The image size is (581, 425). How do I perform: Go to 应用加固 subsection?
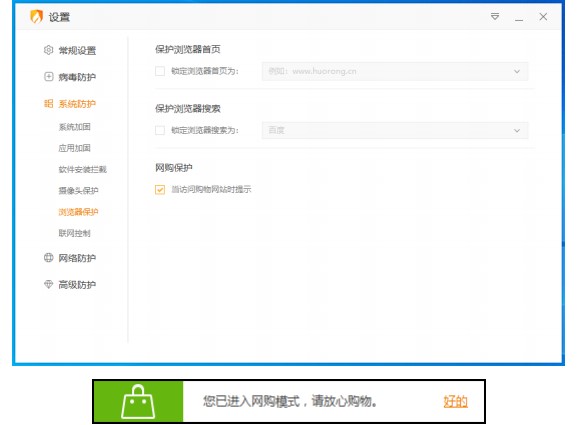click(x=74, y=148)
